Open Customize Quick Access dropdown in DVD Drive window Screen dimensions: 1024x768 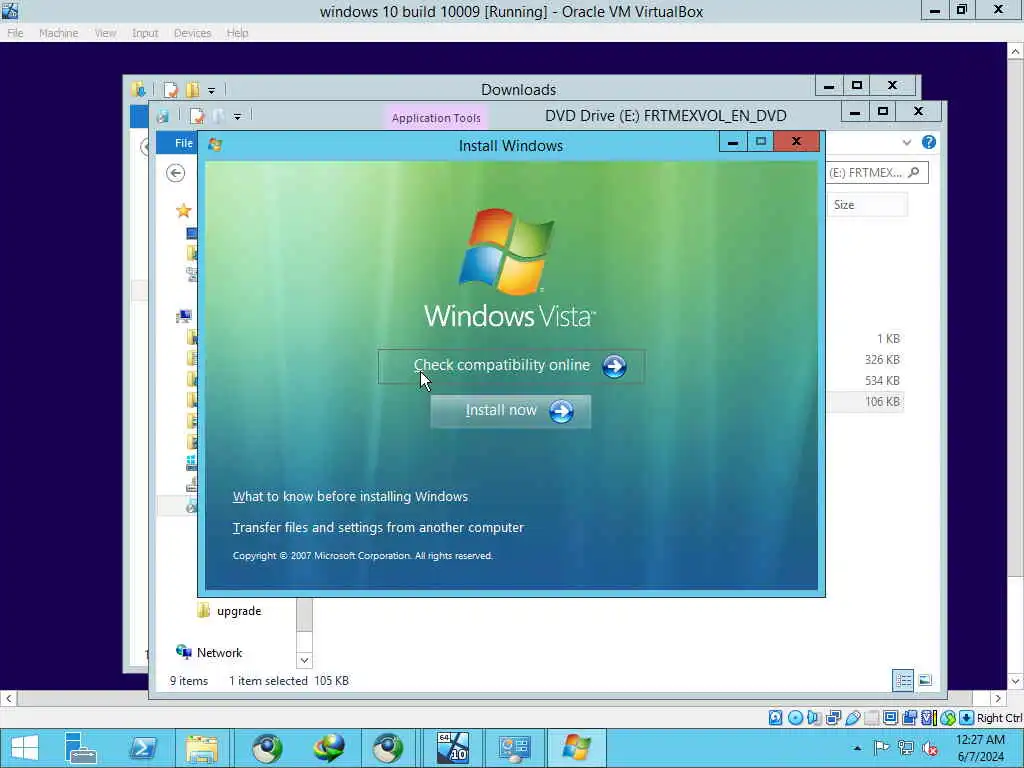[237, 117]
